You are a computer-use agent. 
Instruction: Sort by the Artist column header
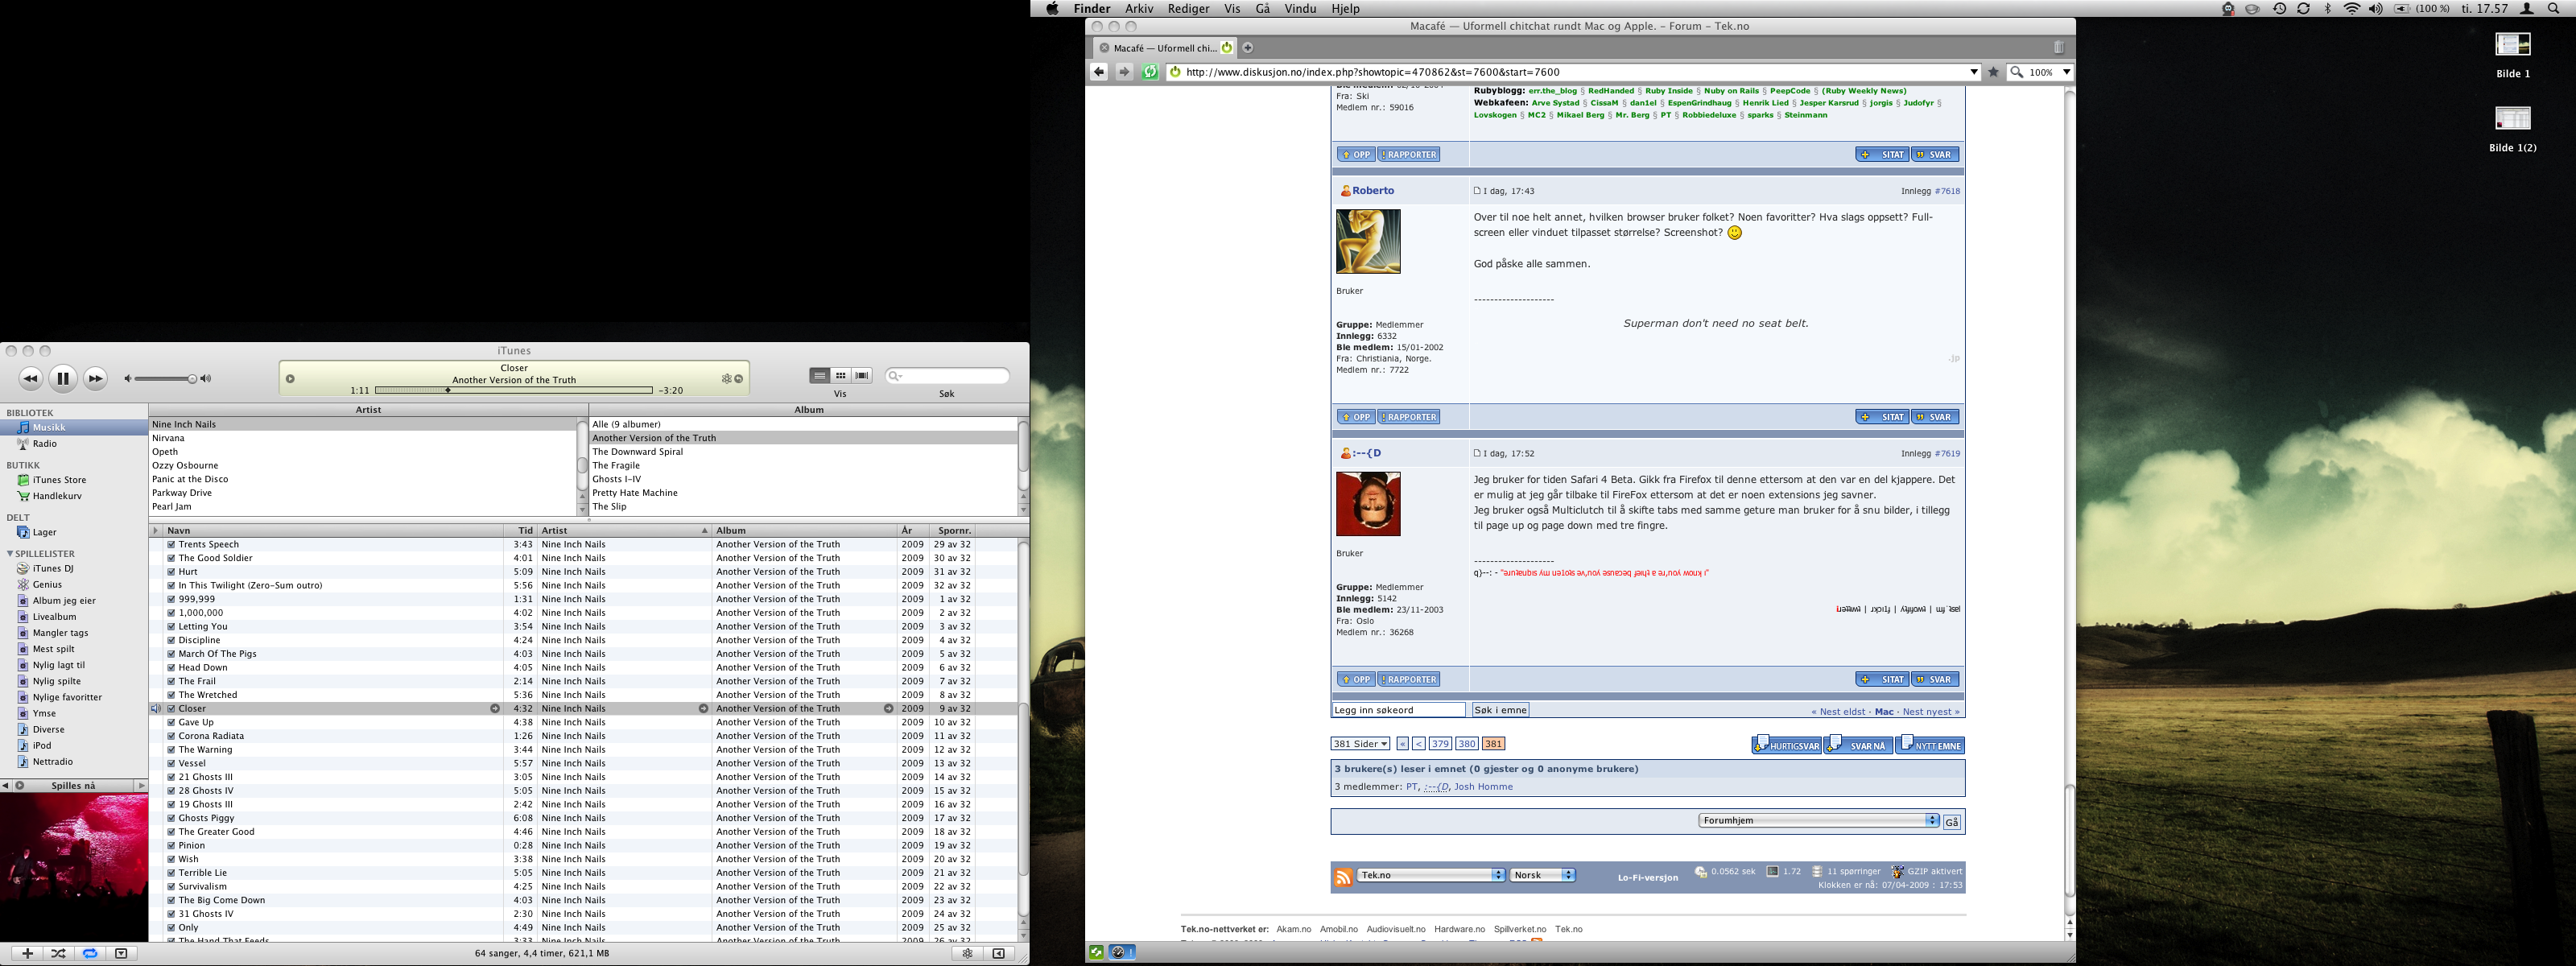[625, 531]
